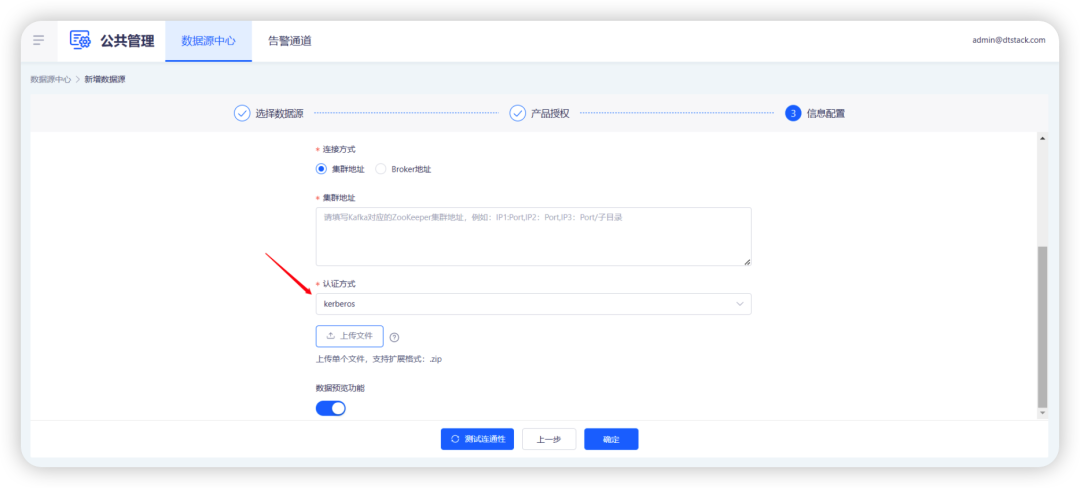Click the 公共管理 title text
Screen dimensions: 1080x488
pyautogui.click(x=127, y=41)
